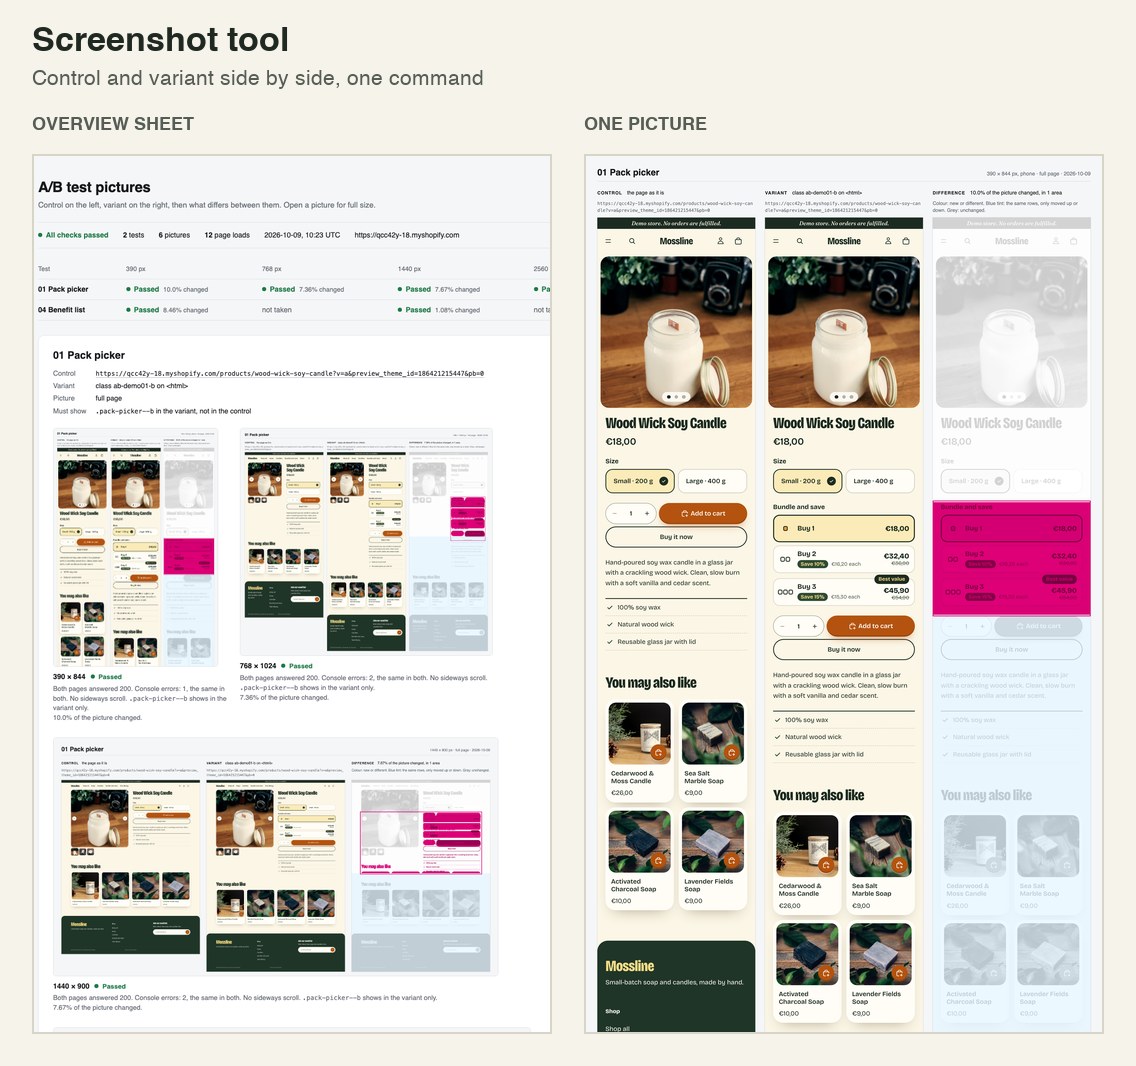
Task: Select Large 400 g size in control page
Action: click(x=713, y=480)
